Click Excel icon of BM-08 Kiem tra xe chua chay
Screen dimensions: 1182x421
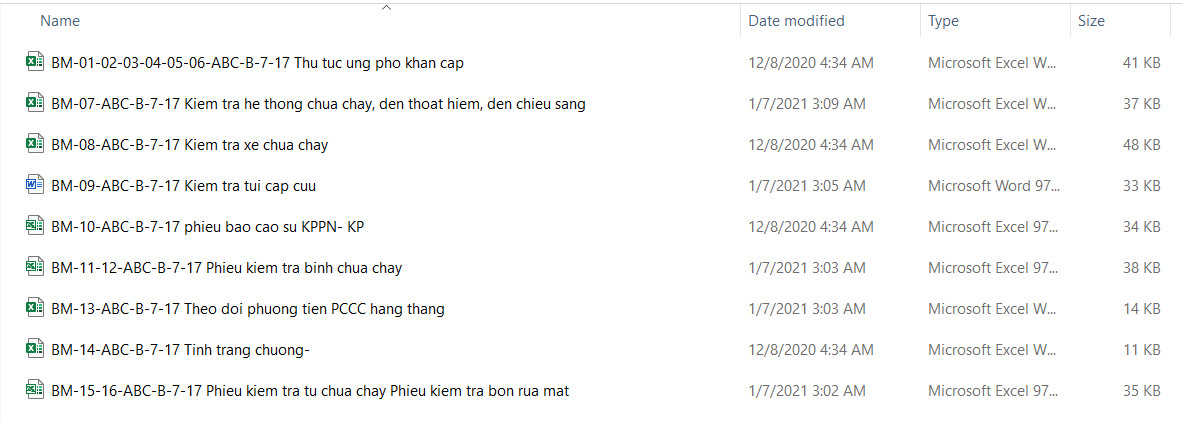click(34, 144)
